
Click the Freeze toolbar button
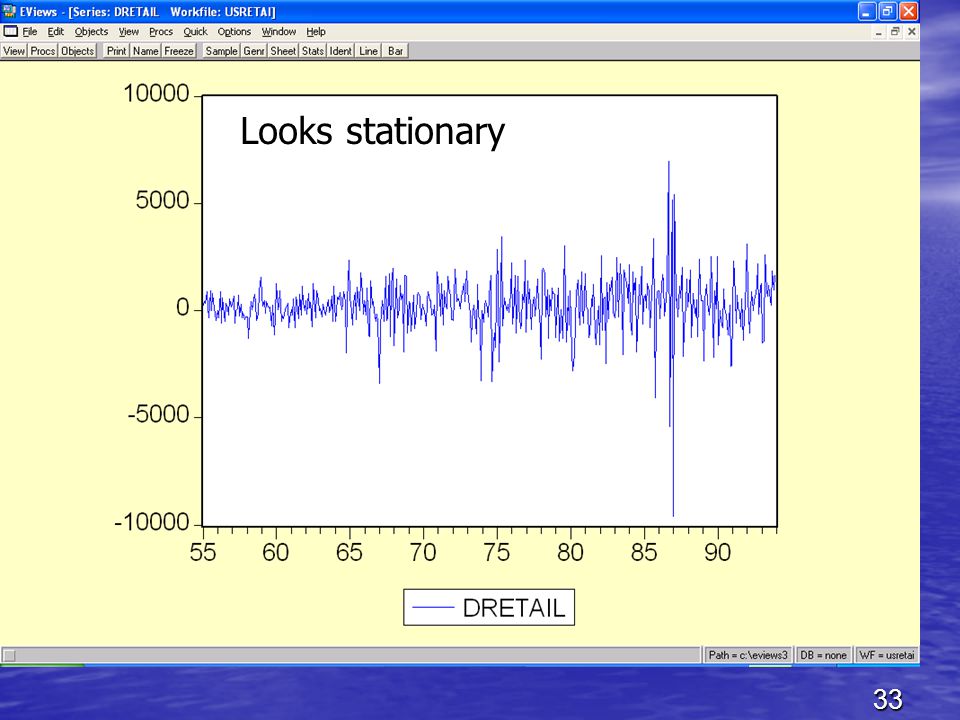tap(179, 51)
